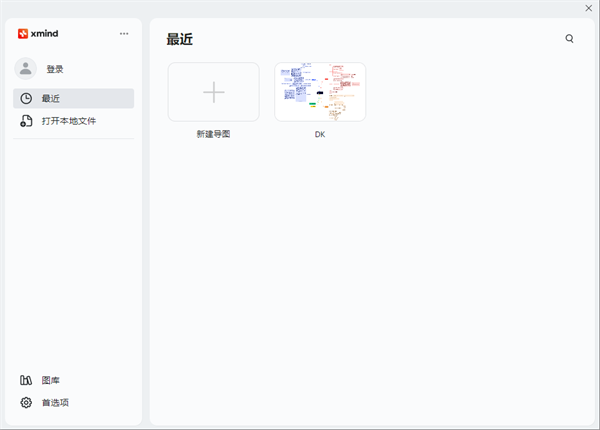Screen dimensions: 600x430
Task: Click the 图库 library books icon
Action: 26,380
